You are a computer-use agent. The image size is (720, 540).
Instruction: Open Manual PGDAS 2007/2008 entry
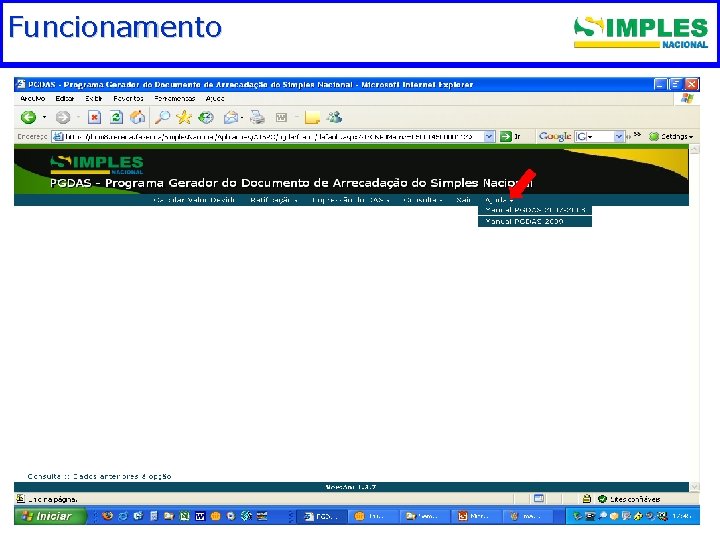click(535, 210)
